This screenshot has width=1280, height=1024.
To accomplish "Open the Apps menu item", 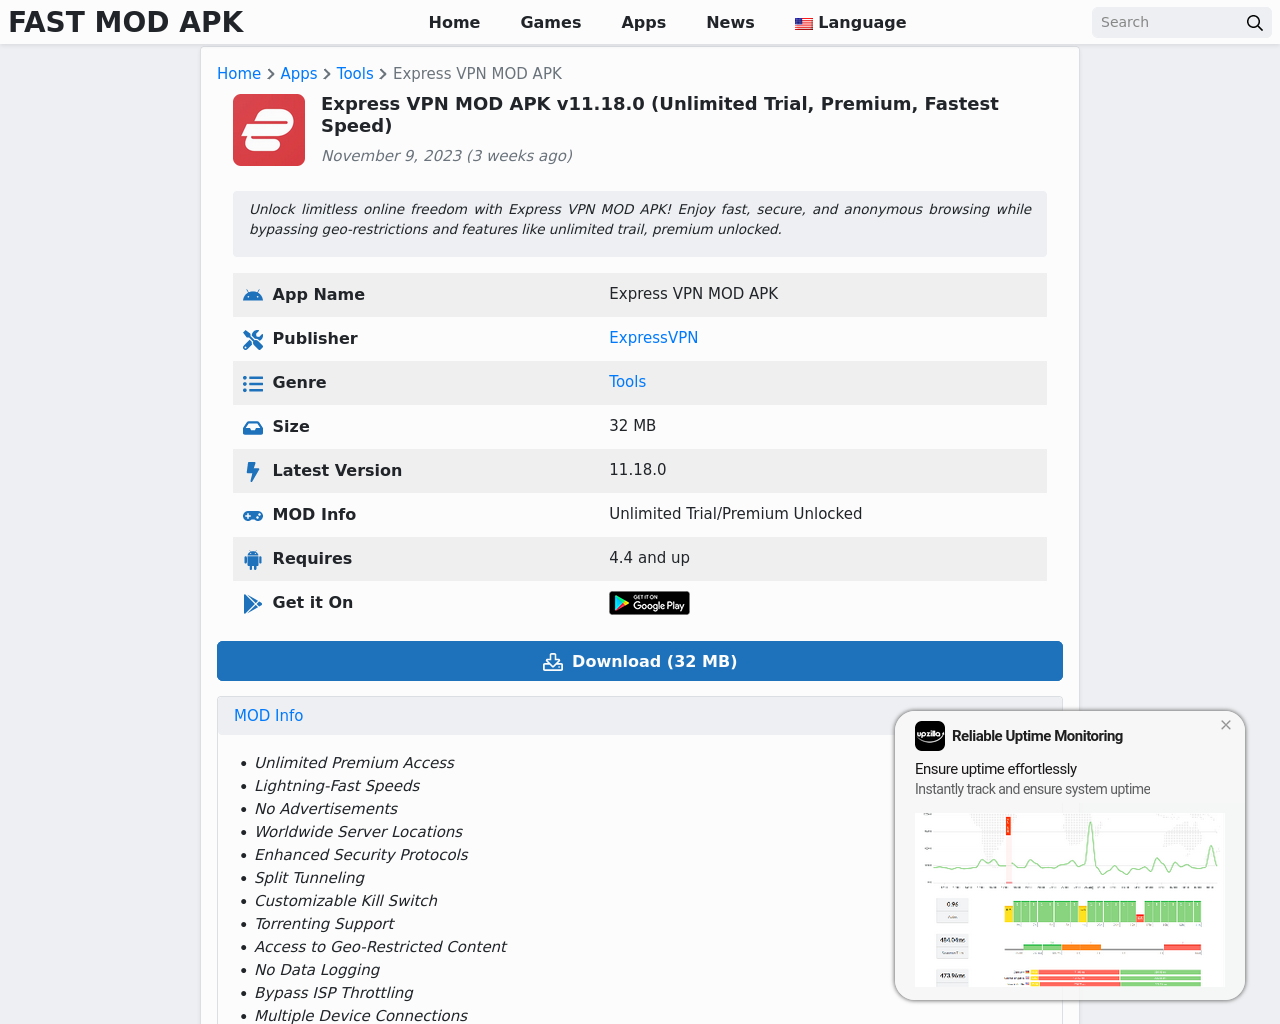I will 644,22.
